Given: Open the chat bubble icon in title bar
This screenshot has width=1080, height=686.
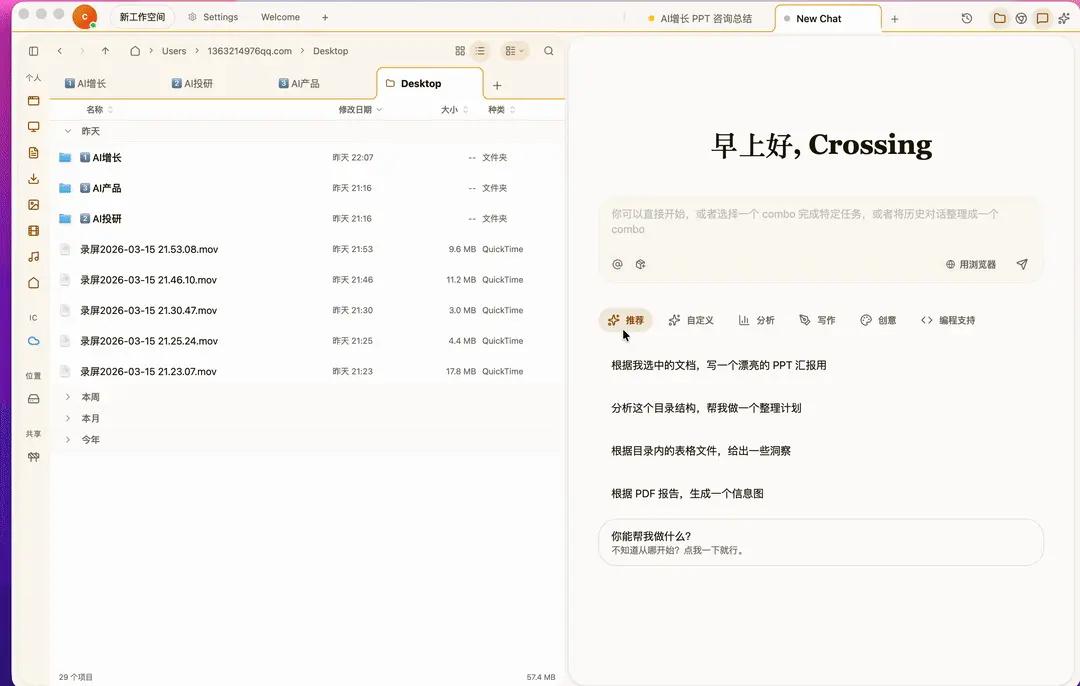Looking at the screenshot, I should coord(1041,17).
